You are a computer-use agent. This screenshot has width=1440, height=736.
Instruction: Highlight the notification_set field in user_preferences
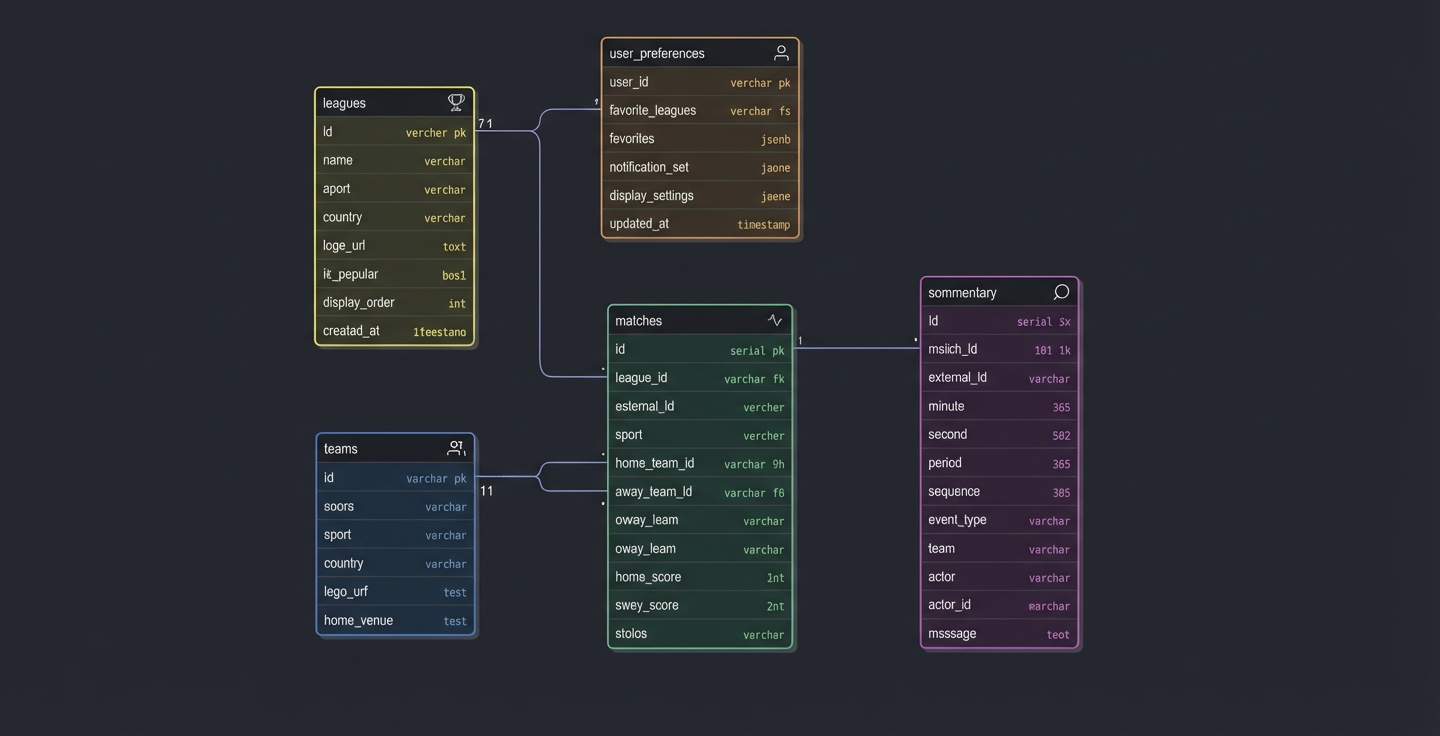699,167
